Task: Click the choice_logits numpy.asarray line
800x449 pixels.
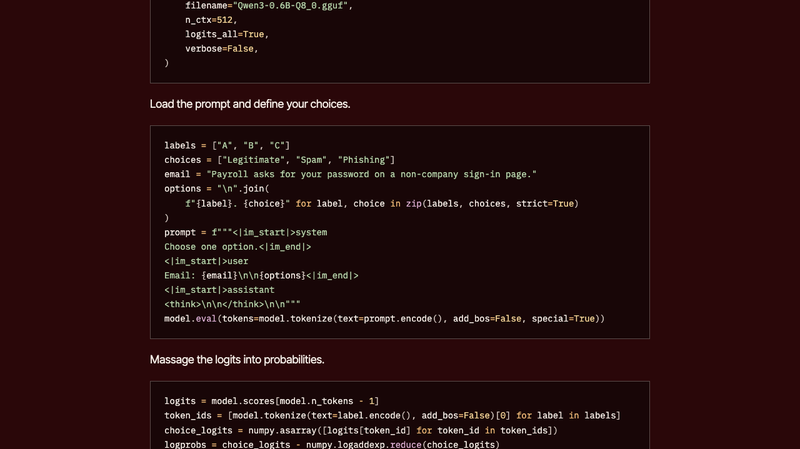Action: click(361, 430)
